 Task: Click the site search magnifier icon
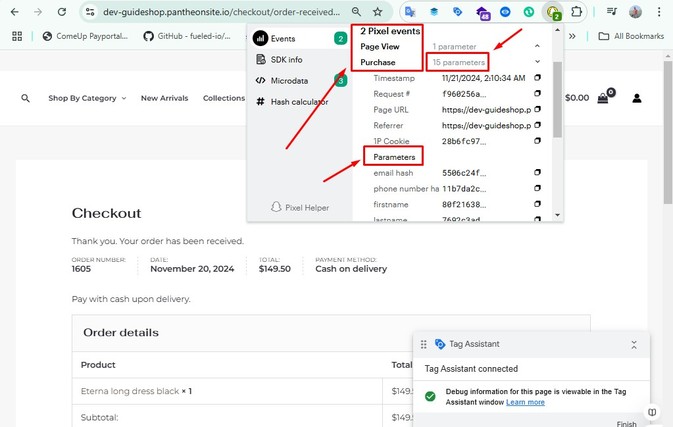25,98
